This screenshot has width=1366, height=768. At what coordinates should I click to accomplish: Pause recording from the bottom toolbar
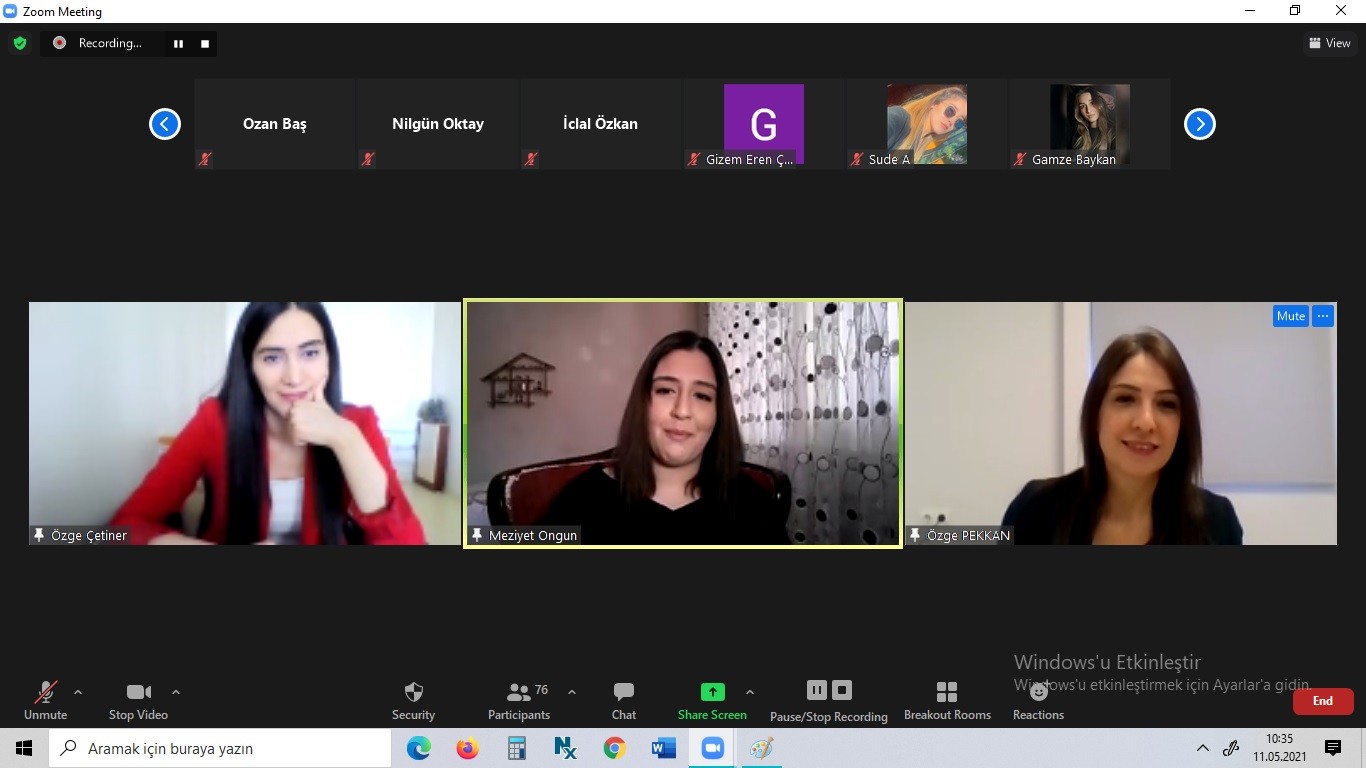[817, 690]
